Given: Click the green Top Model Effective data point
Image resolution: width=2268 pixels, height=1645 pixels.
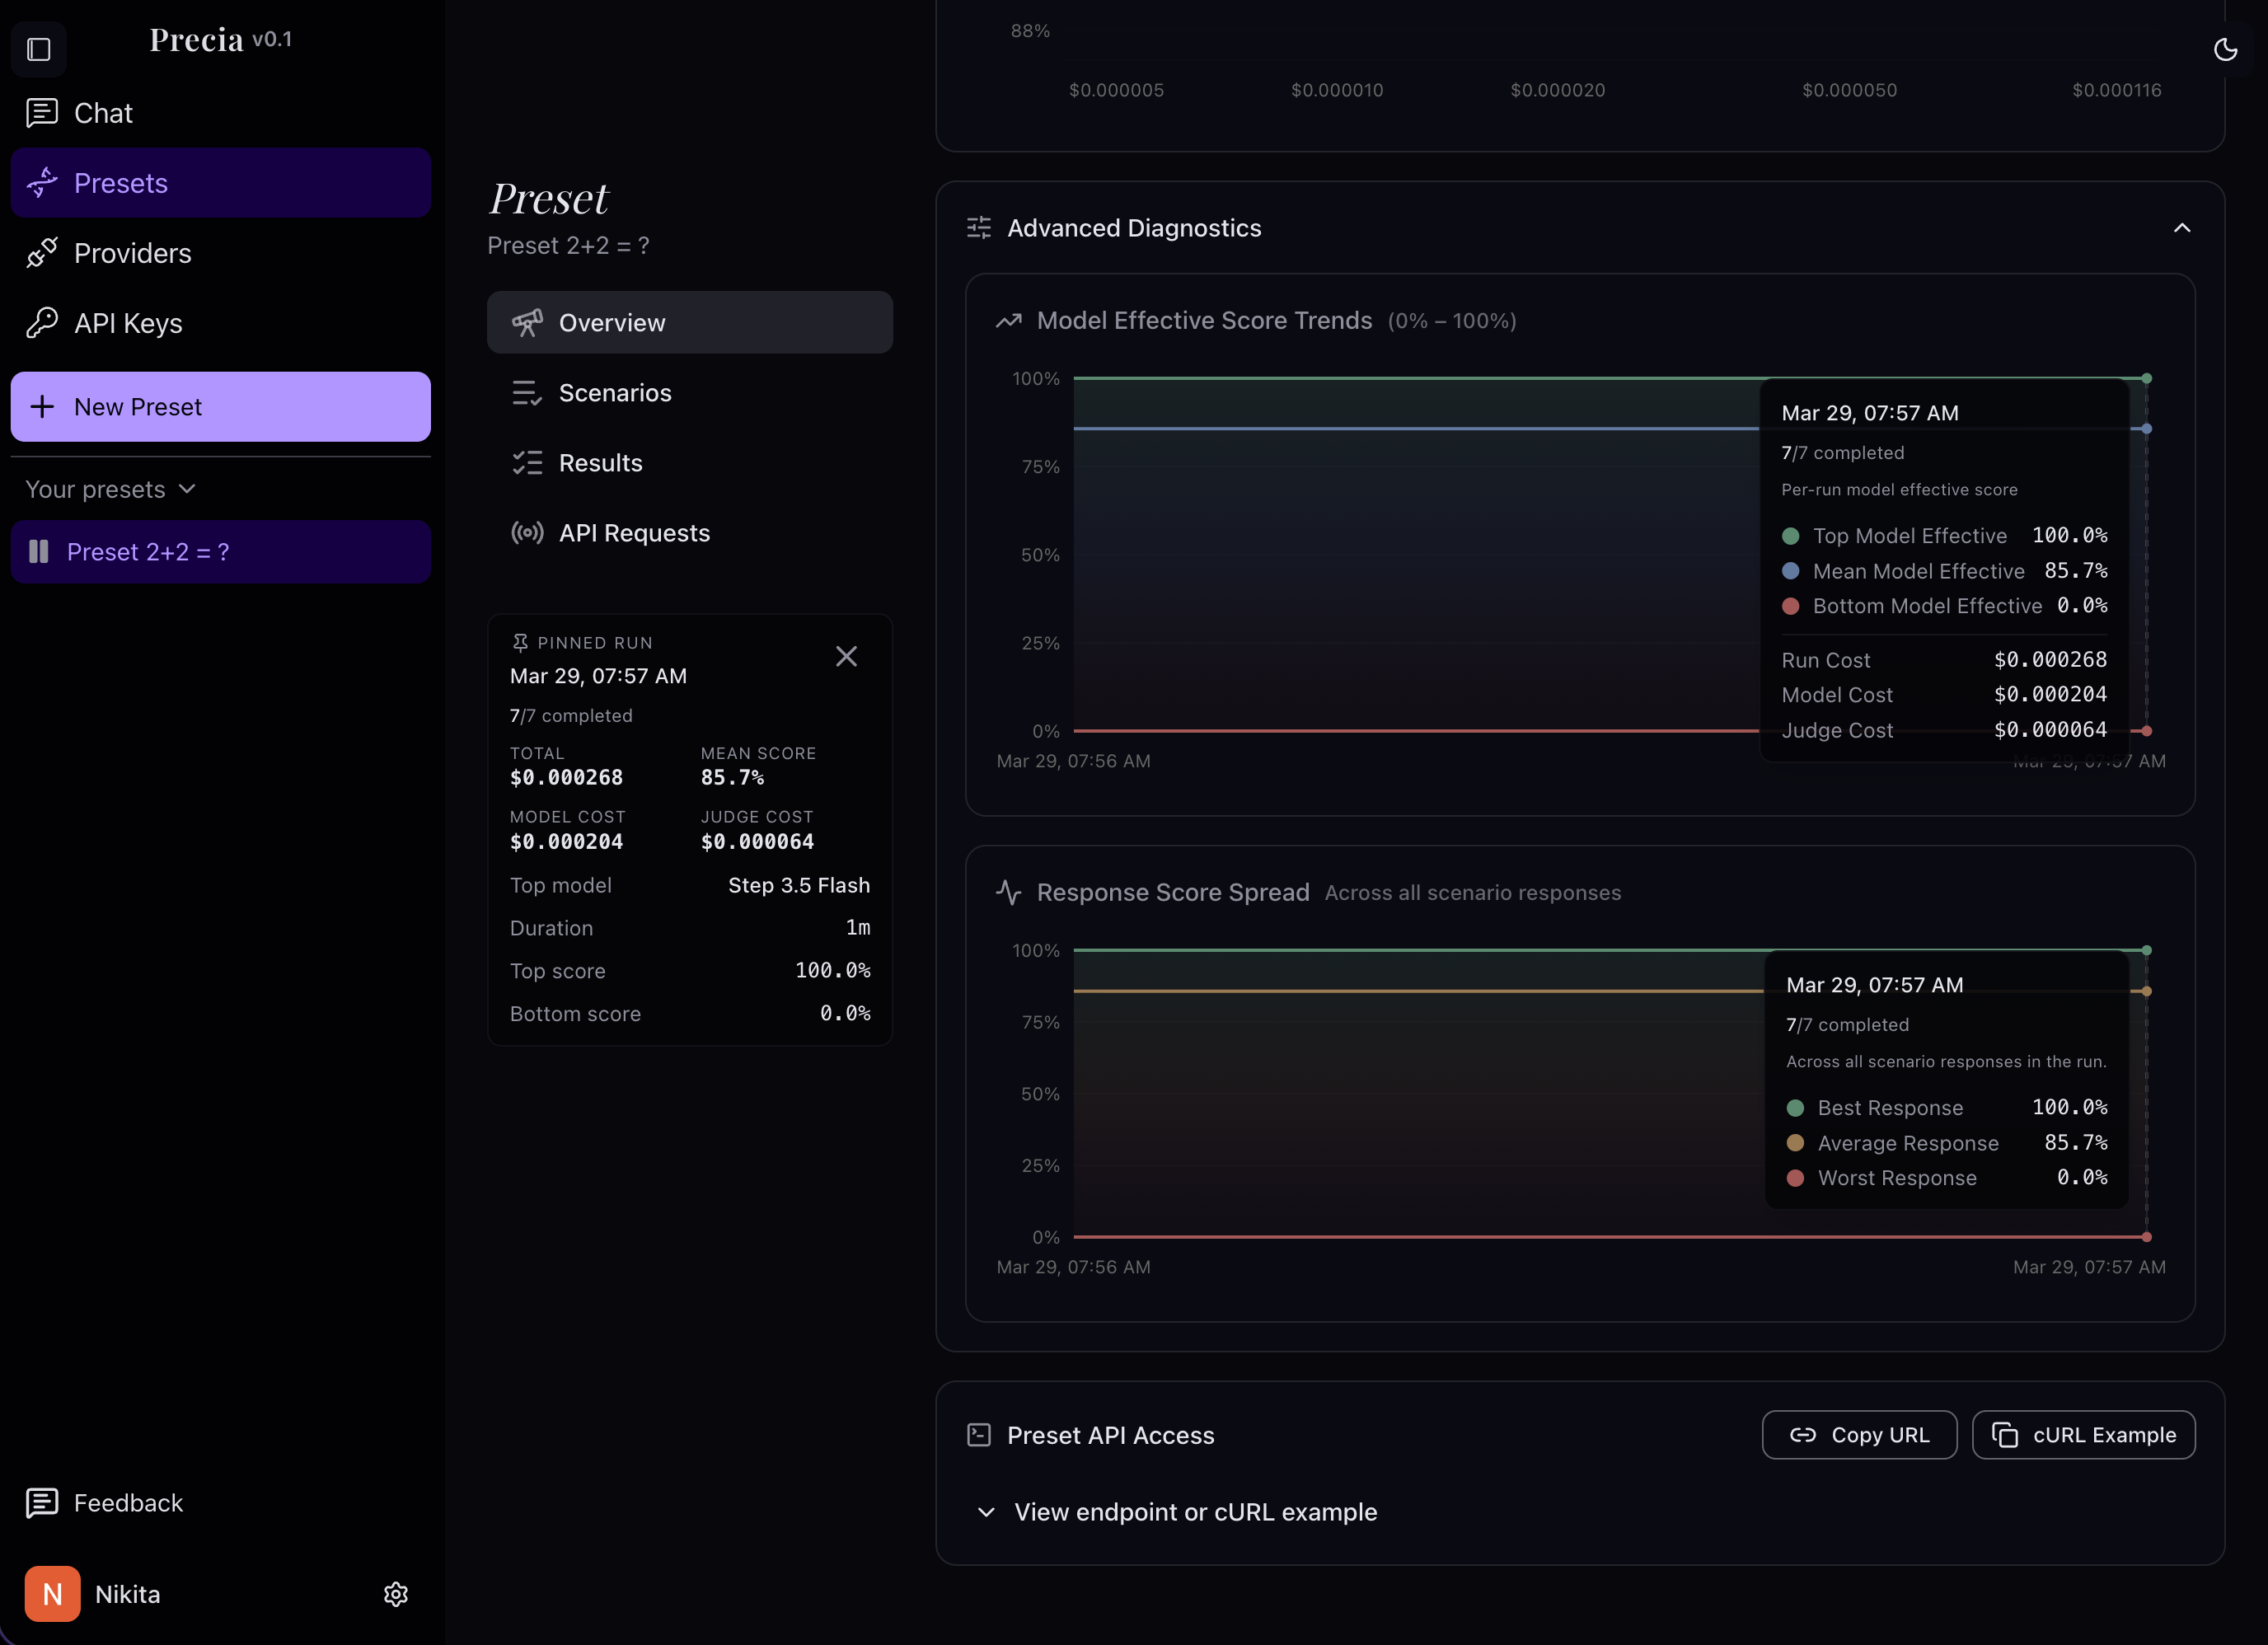Looking at the screenshot, I should [2147, 378].
